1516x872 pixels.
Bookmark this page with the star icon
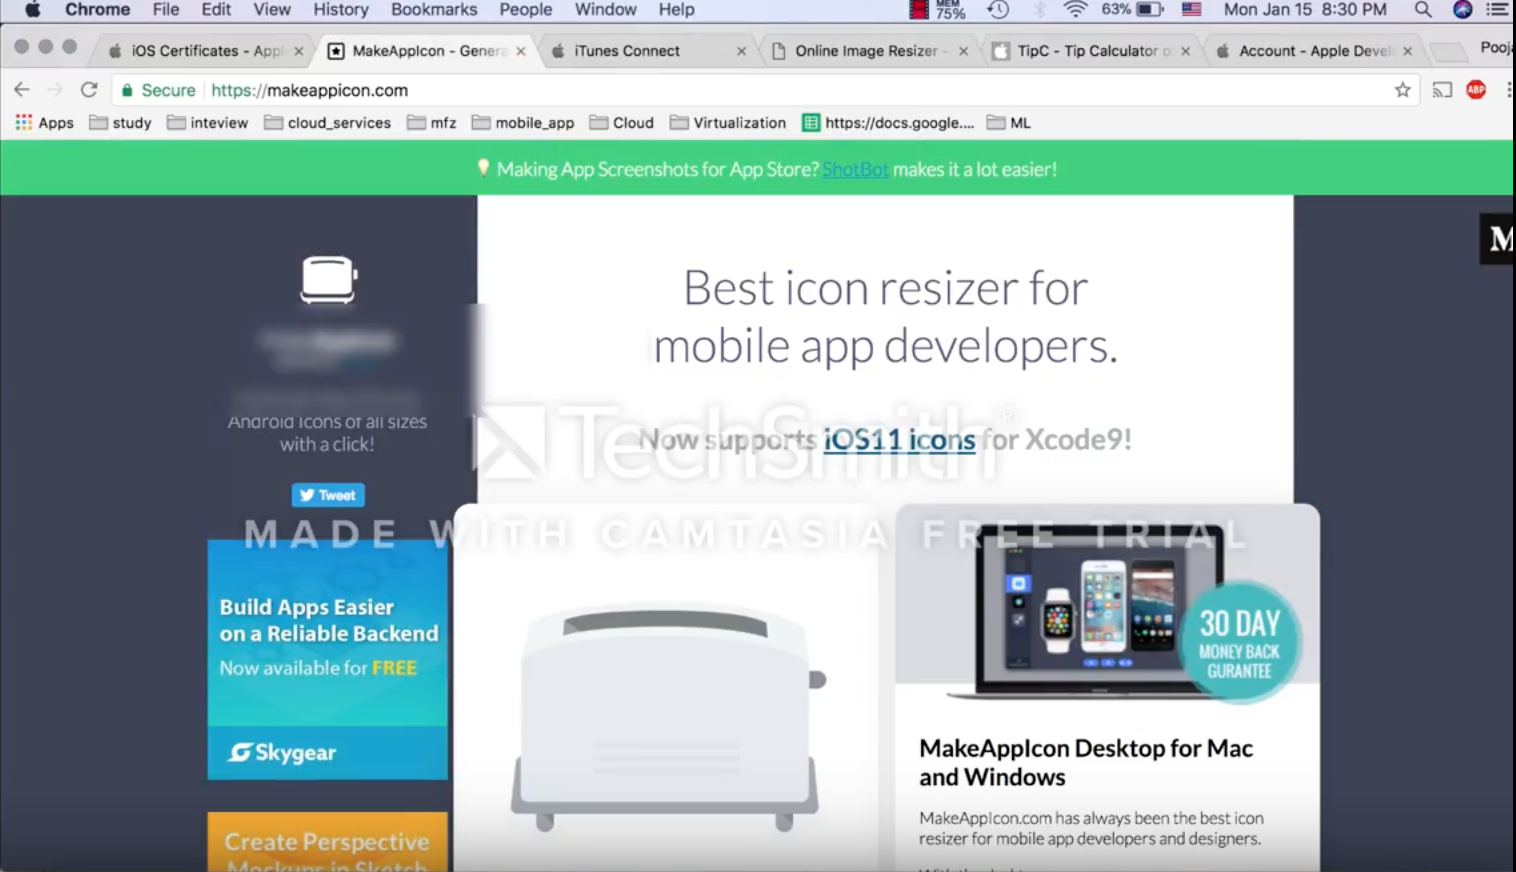tap(1403, 90)
